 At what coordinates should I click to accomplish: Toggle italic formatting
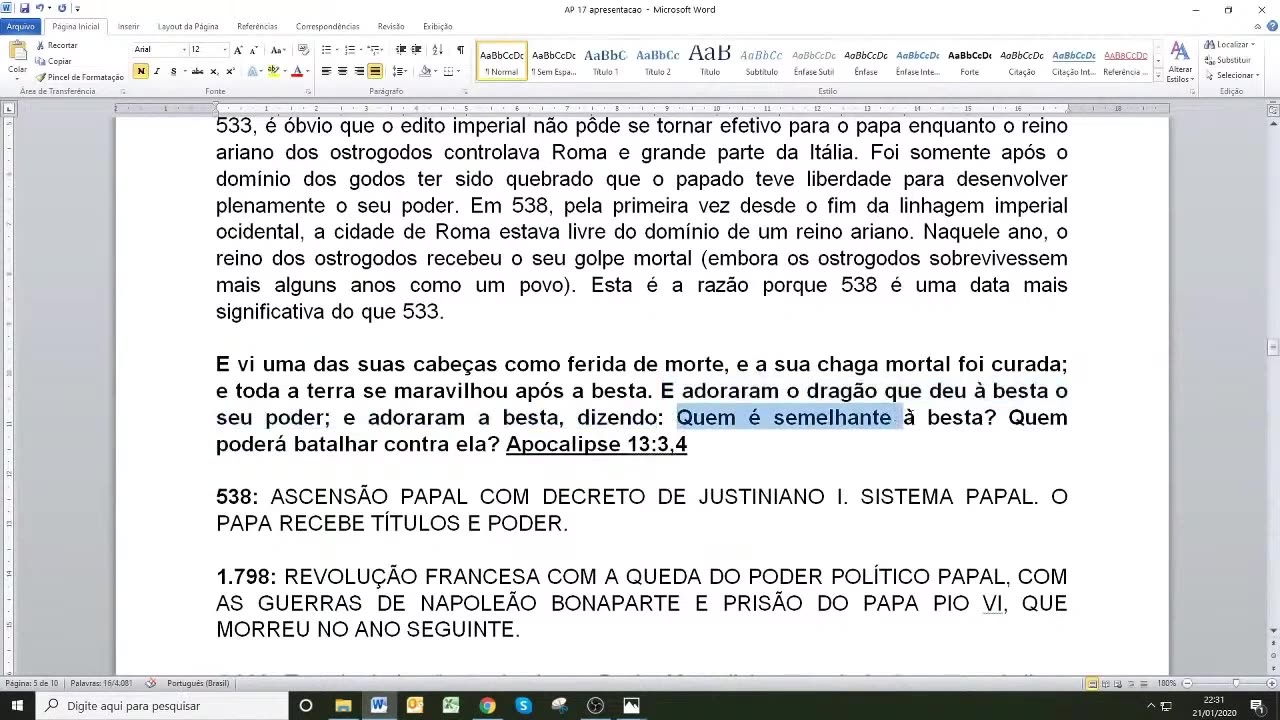tap(157, 71)
